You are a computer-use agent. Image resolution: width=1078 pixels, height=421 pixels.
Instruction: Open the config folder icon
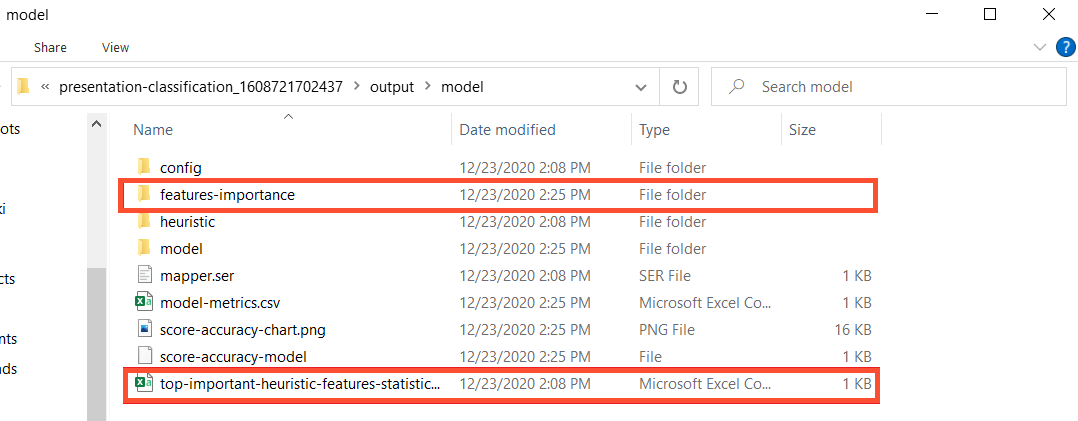point(144,167)
